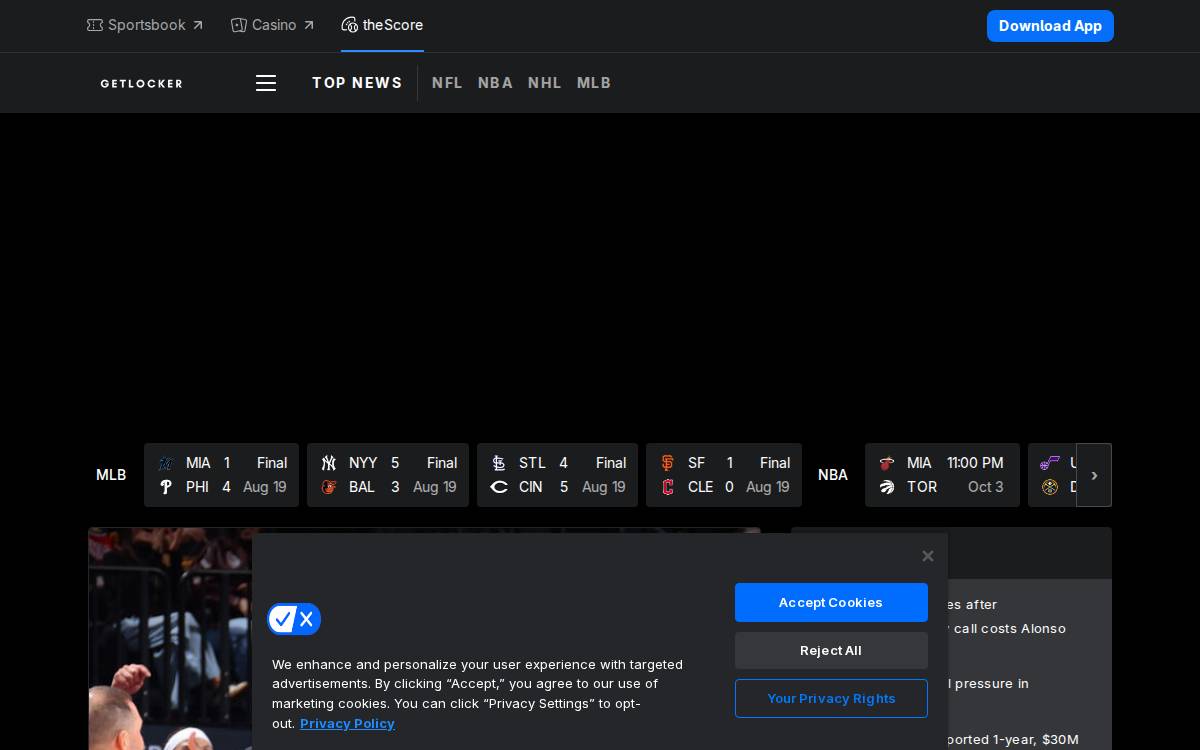Open the MLB section
This screenshot has width=1200, height=750.
(x=594, y=83)
